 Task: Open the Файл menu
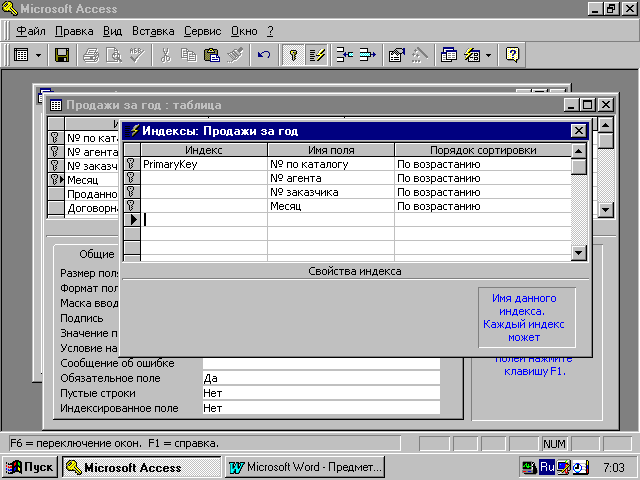pos(31,31)
